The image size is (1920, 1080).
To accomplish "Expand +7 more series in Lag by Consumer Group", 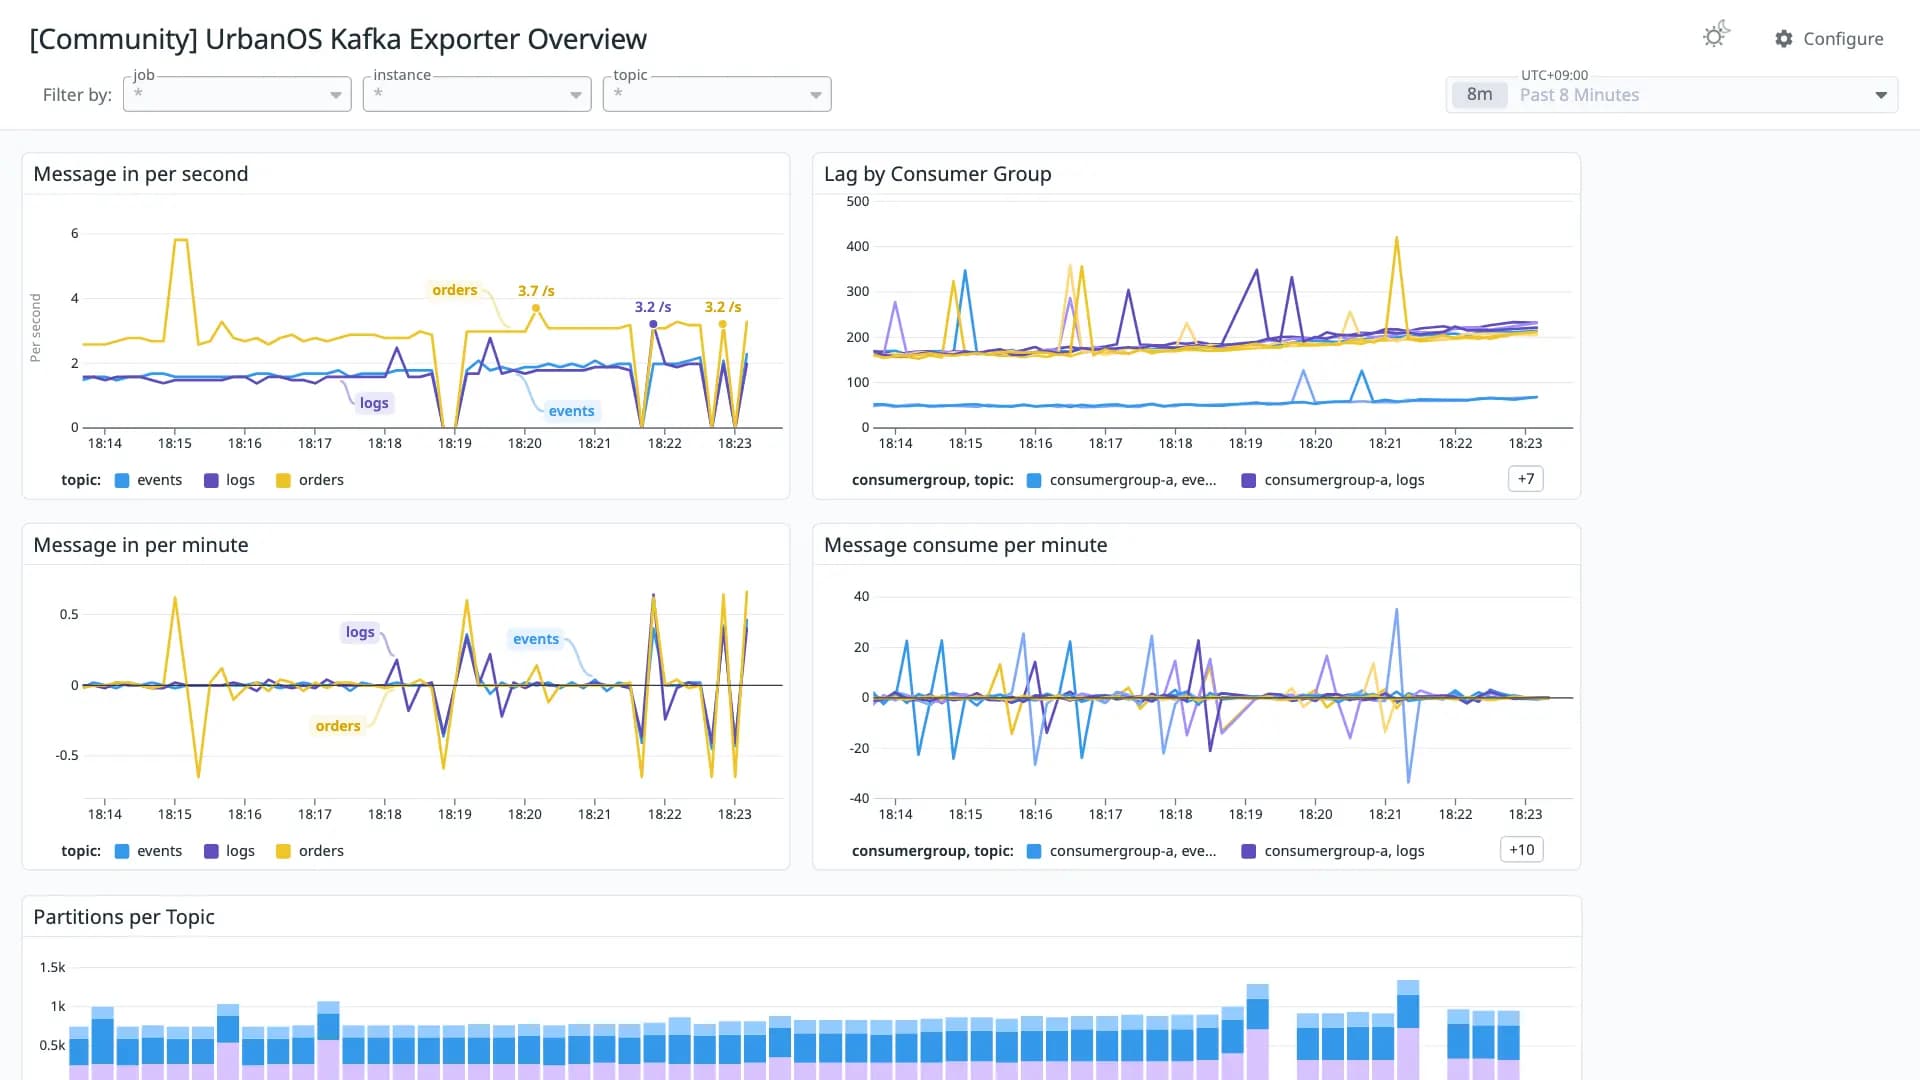I will [x=1525, y=479].
